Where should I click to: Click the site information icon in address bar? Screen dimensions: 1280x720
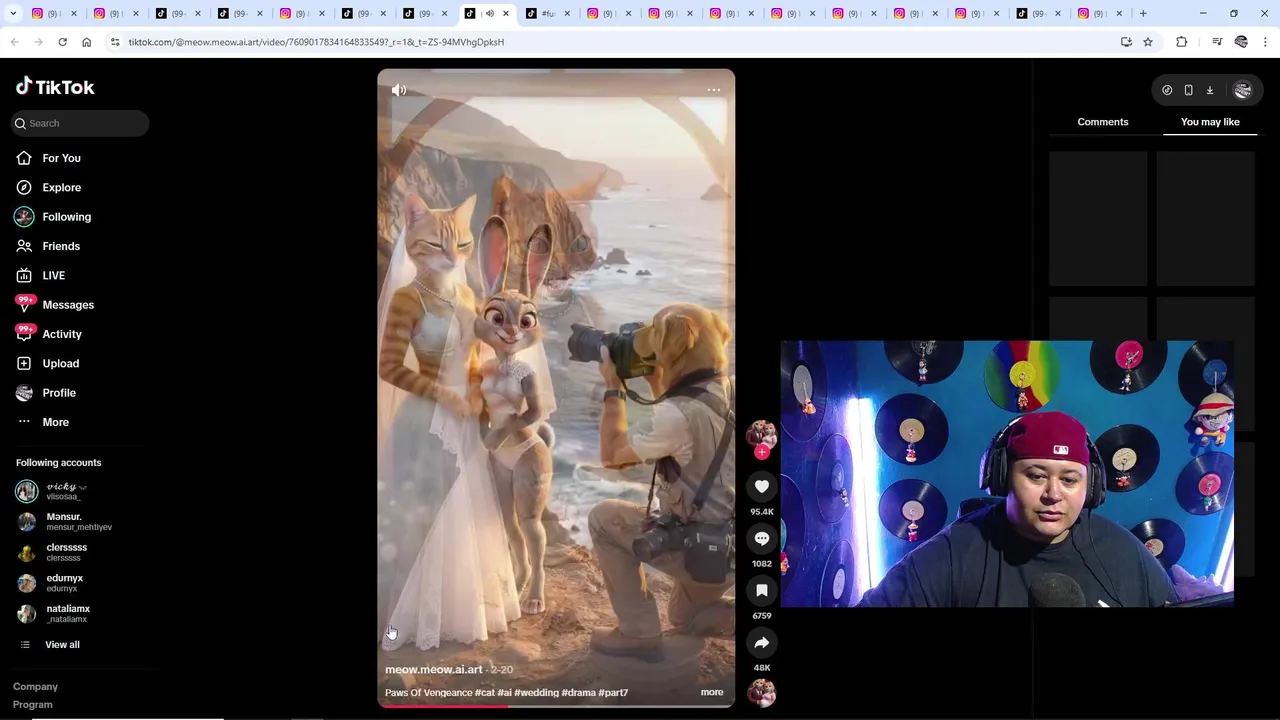tap(115, 42)
